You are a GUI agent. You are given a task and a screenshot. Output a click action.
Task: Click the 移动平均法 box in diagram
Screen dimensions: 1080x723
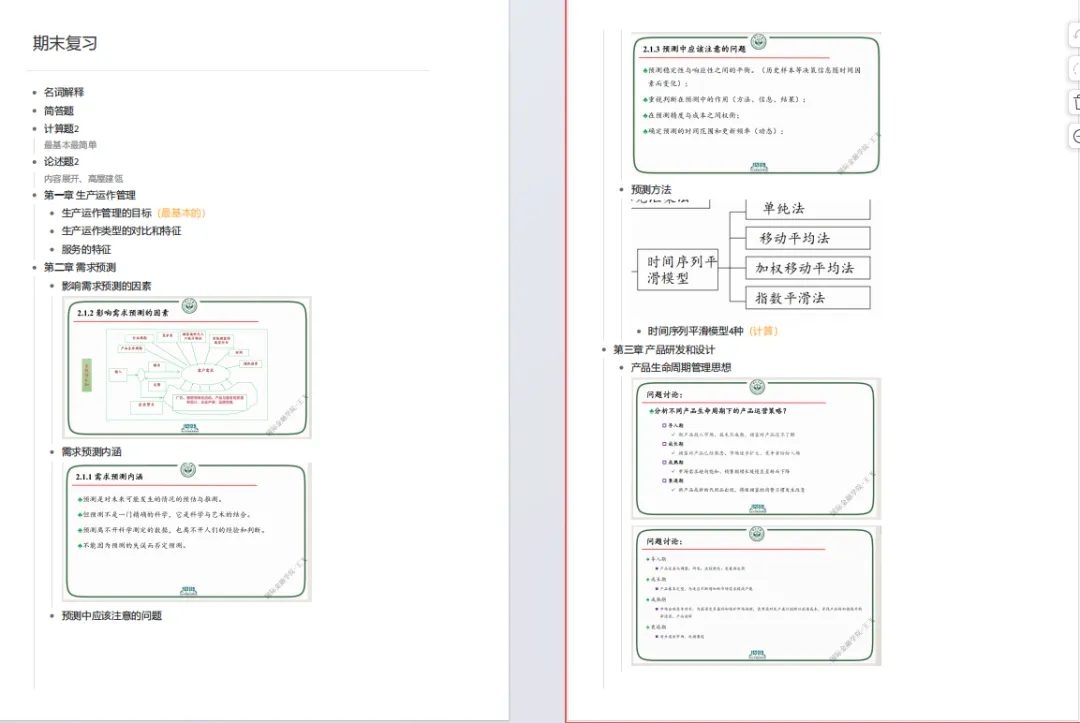(808, 238)
